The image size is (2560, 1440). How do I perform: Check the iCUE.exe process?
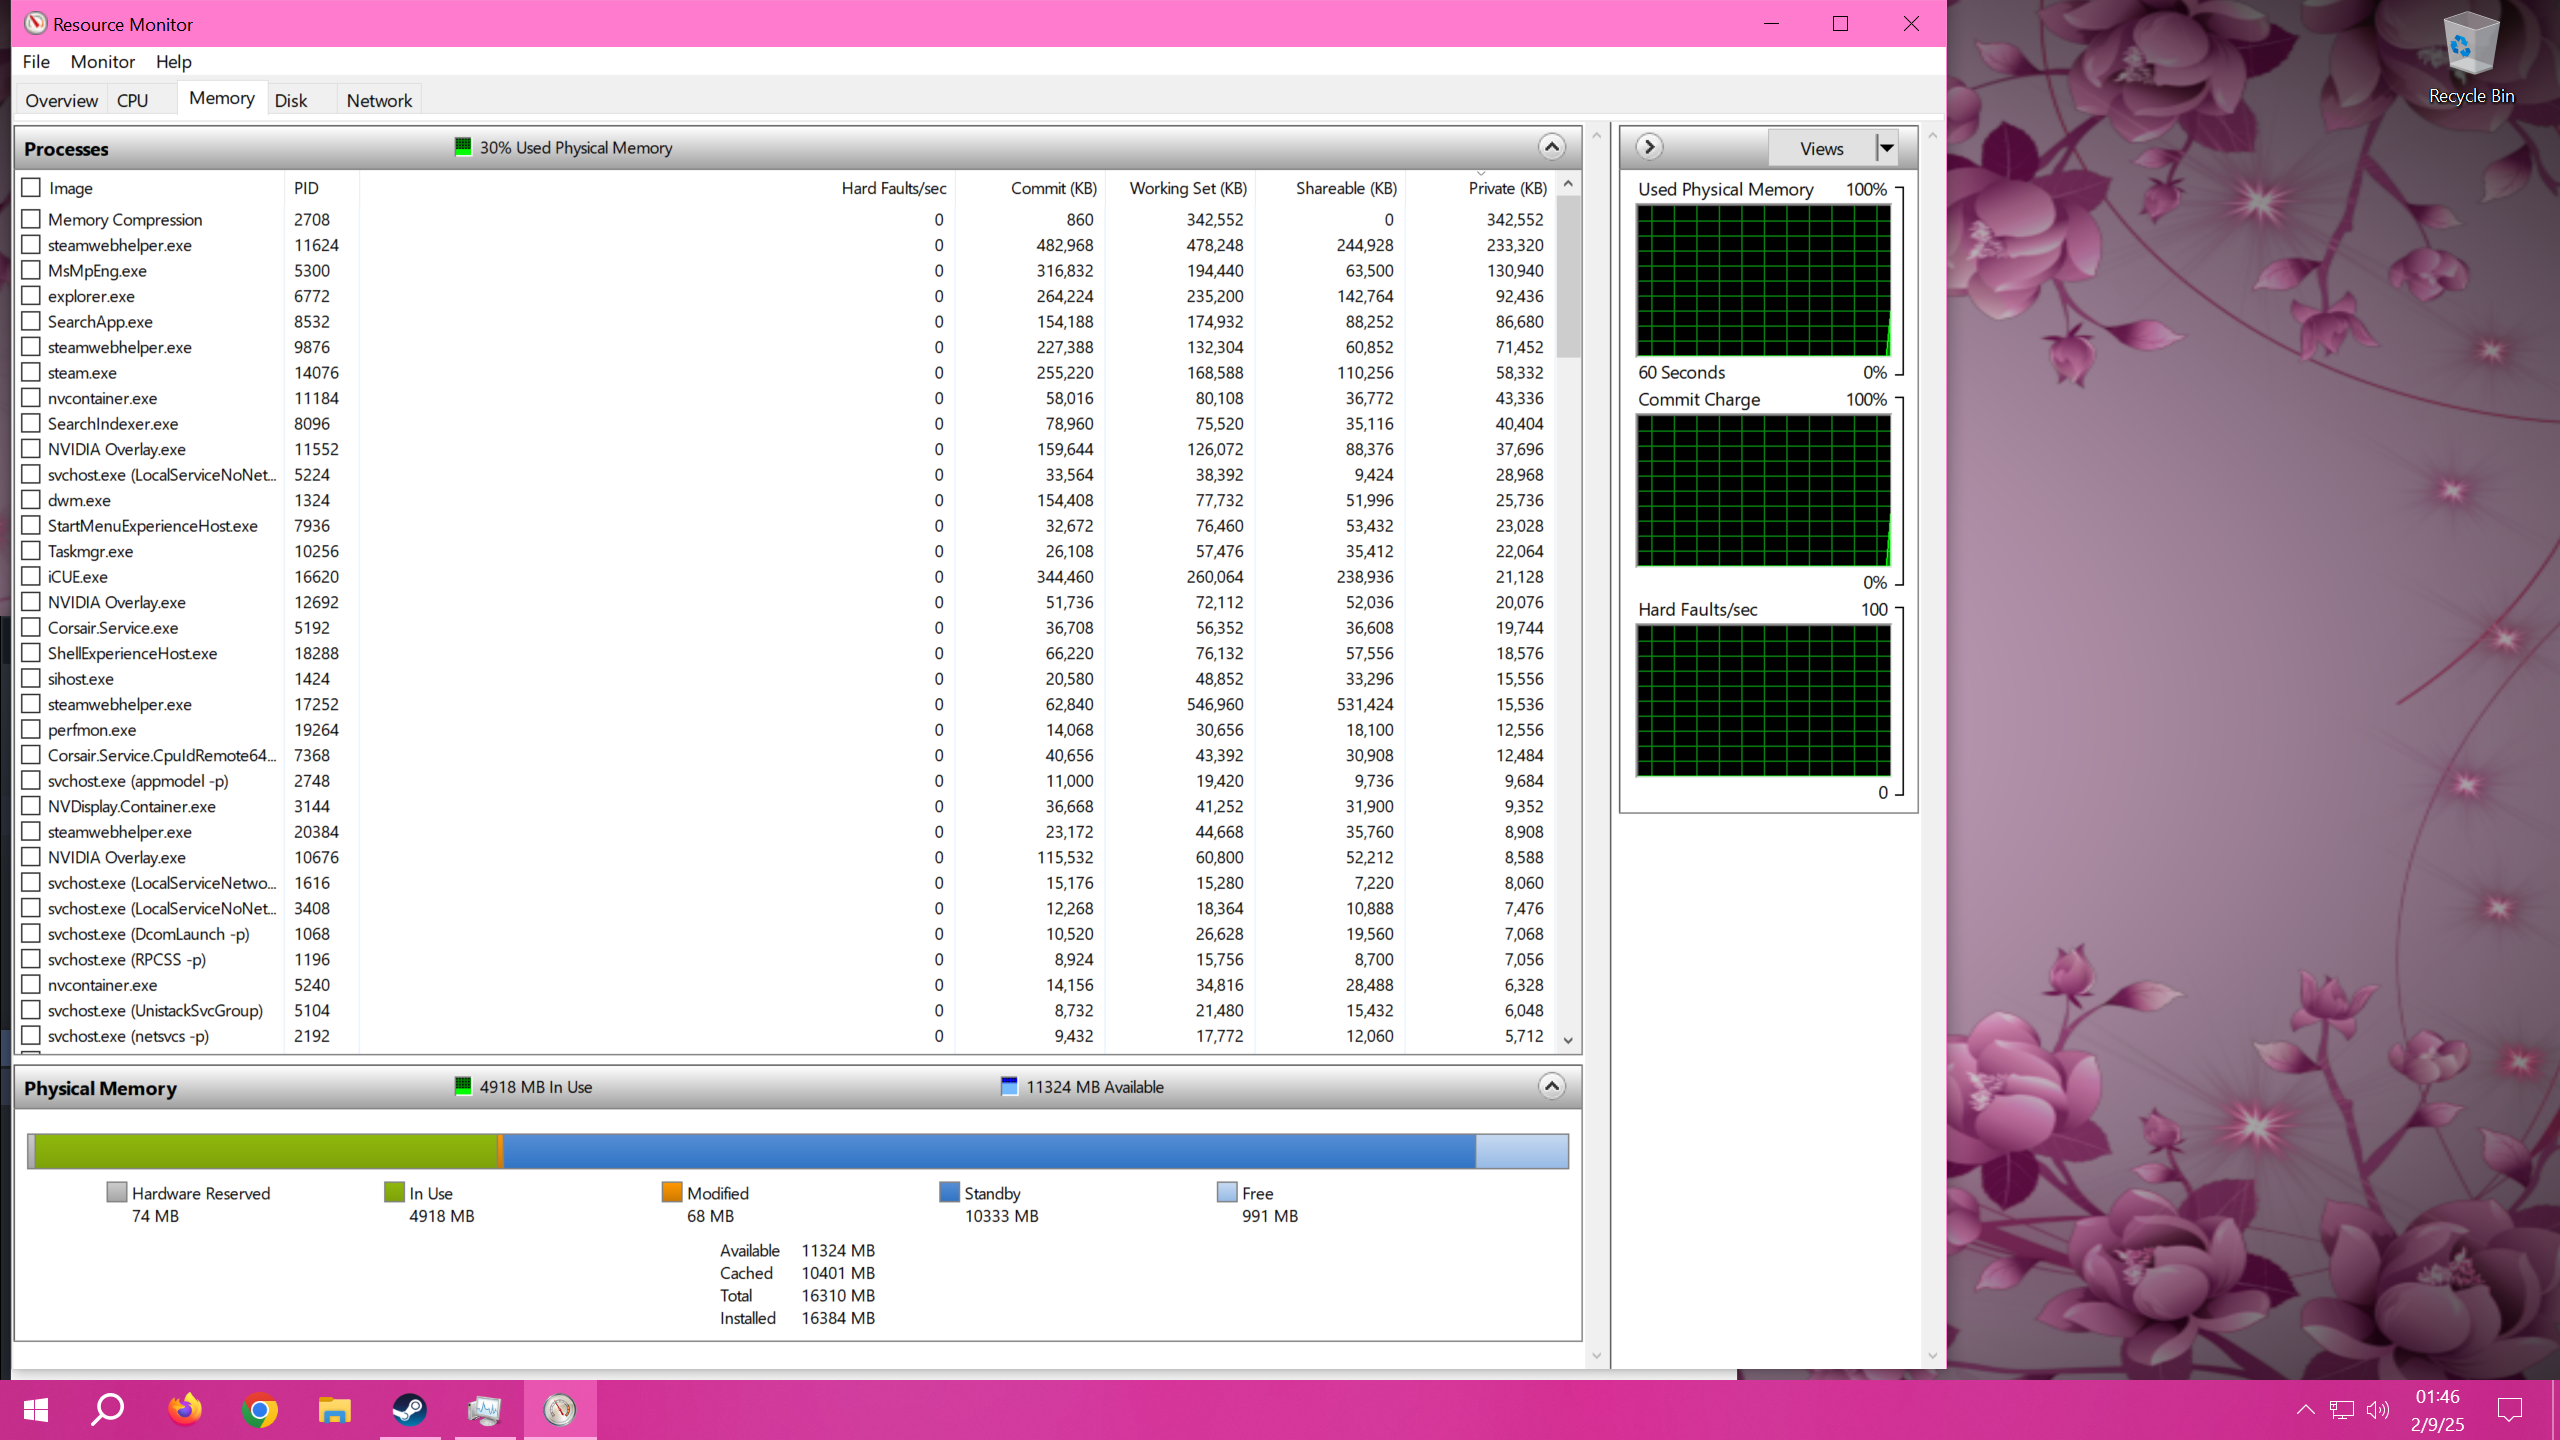tap(31, 576)
